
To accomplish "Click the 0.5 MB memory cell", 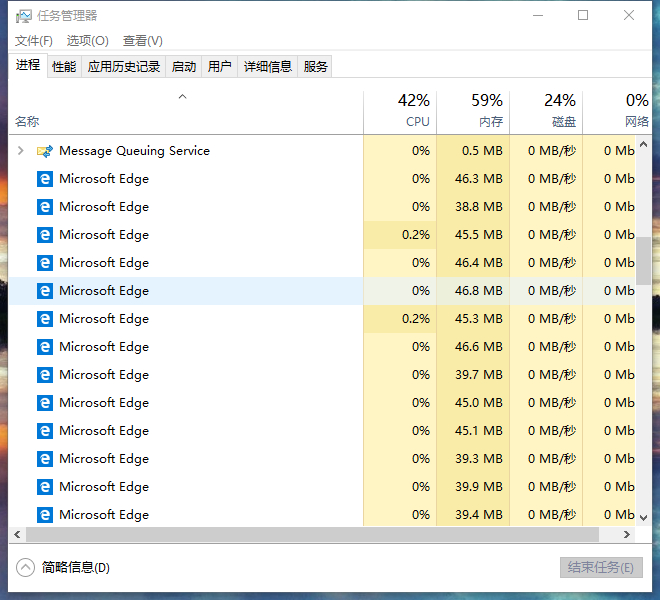I will click(473, 151).
